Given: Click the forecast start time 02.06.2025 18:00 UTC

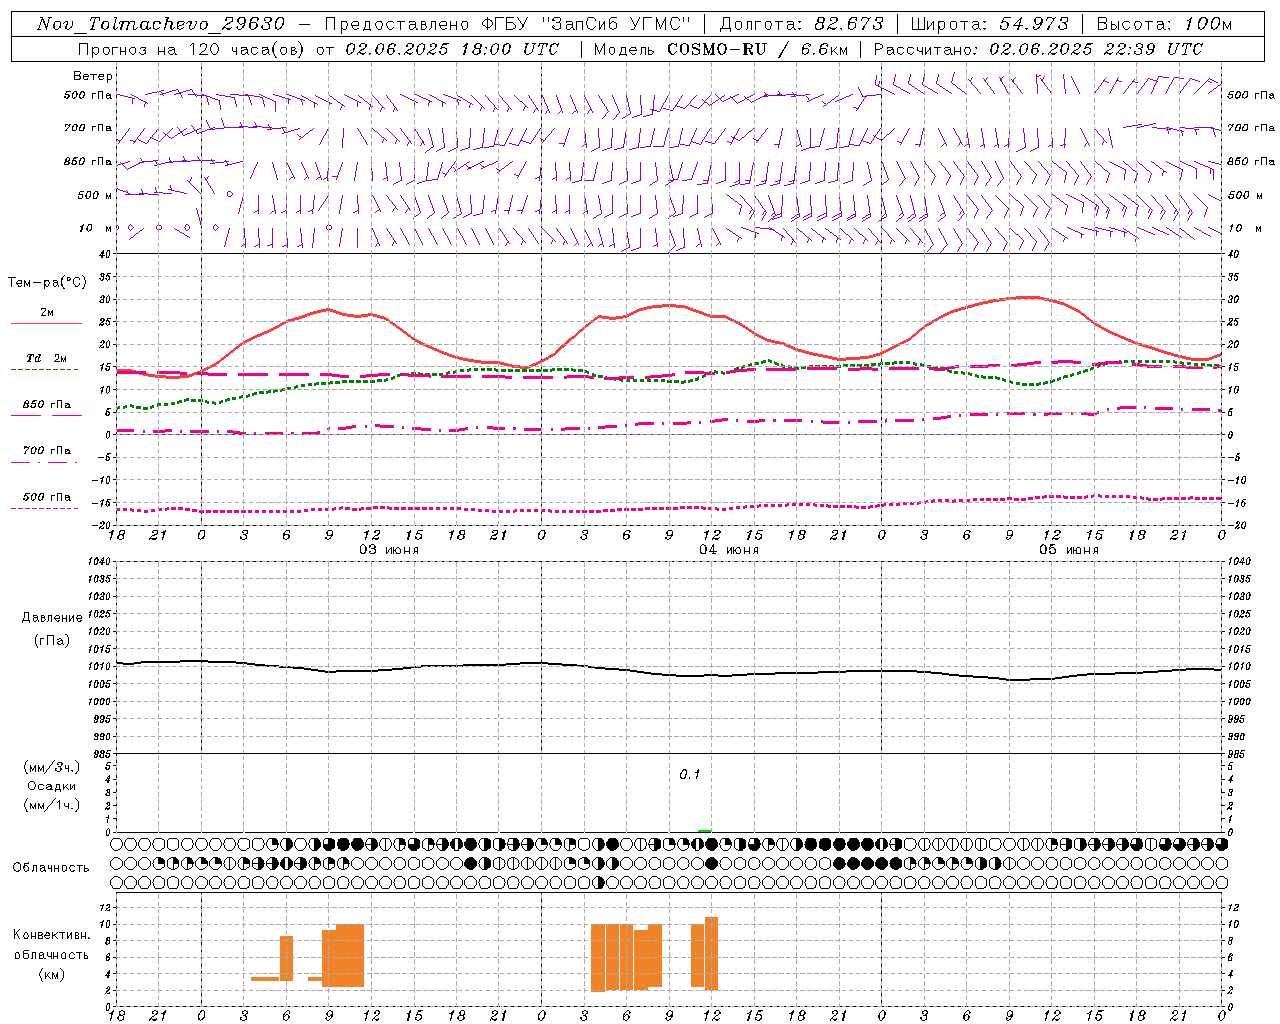Looking at the screenshot, I should point(452,49).
